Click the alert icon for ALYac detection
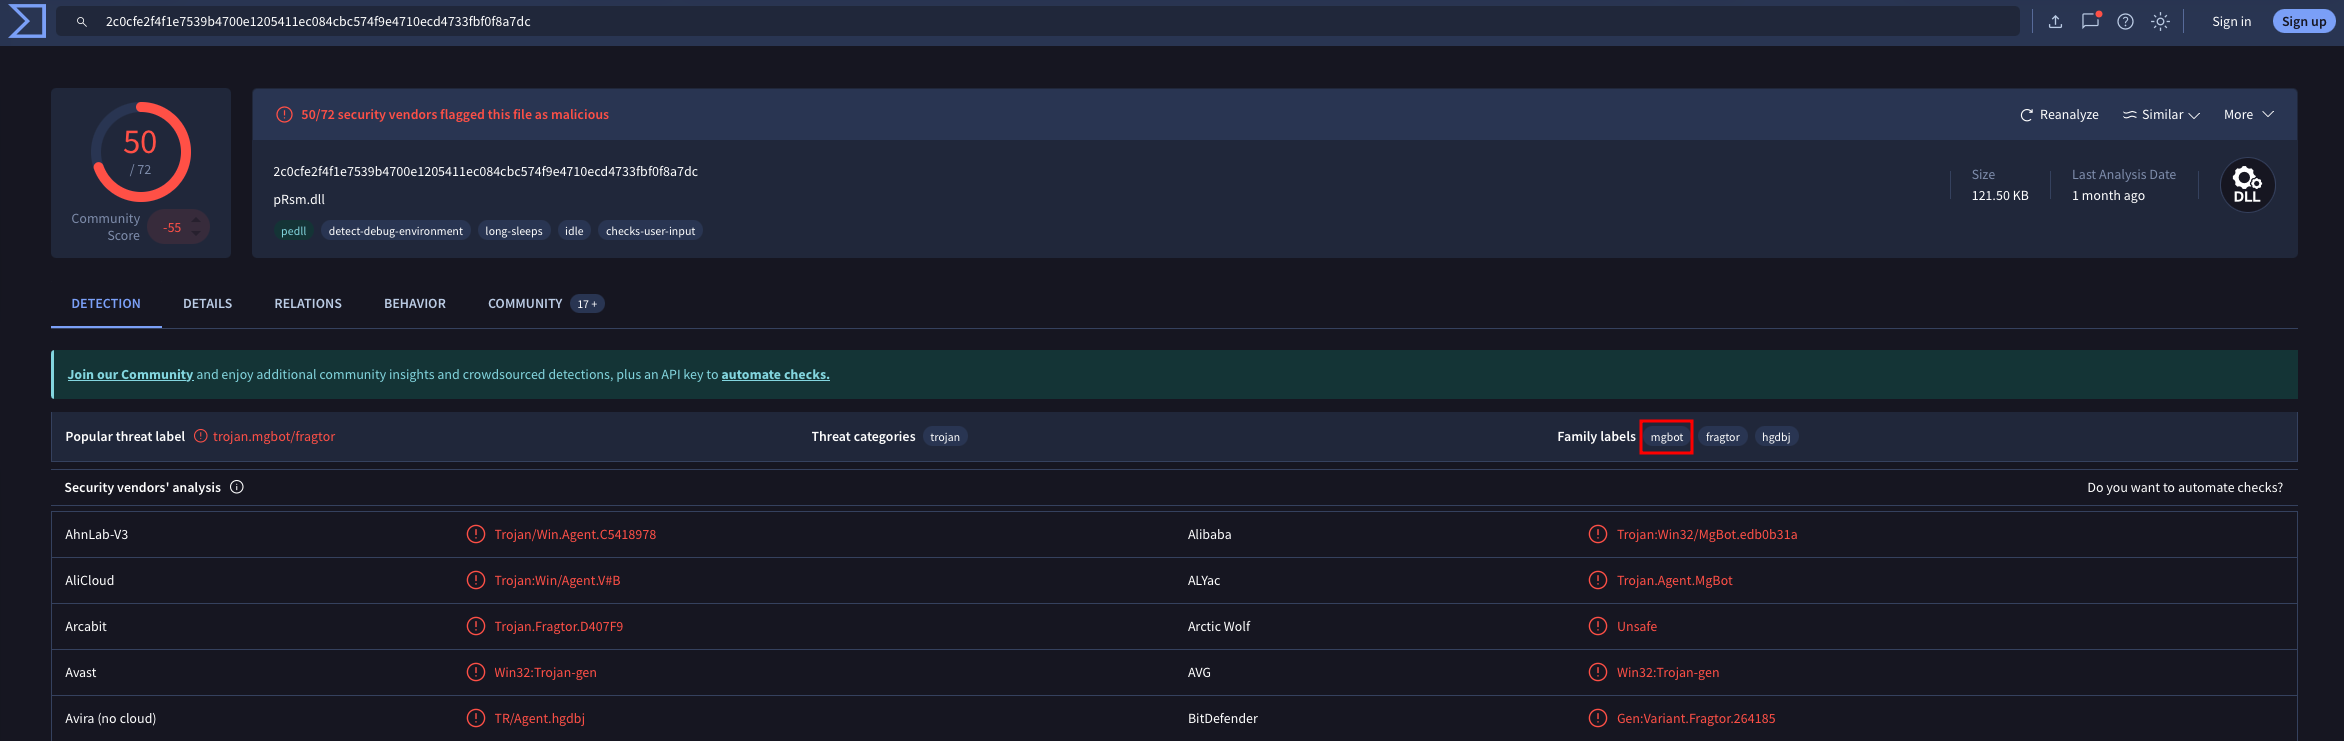This screenshot has height=741, width=2344. pyautogui.click(x=1598, y=580)
